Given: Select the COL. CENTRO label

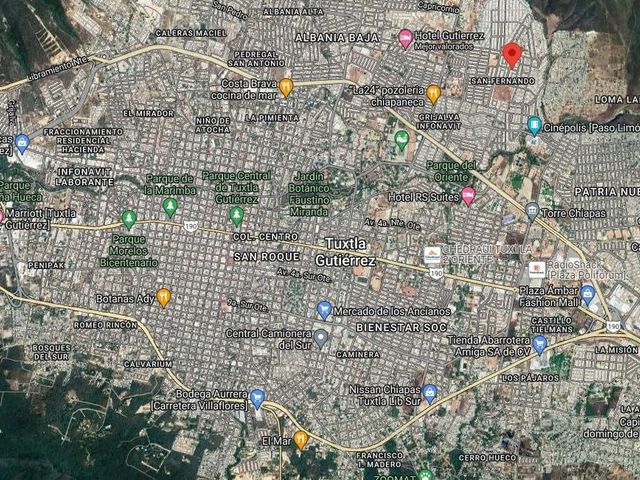Looking at the screenshot, I should (265, 237).
